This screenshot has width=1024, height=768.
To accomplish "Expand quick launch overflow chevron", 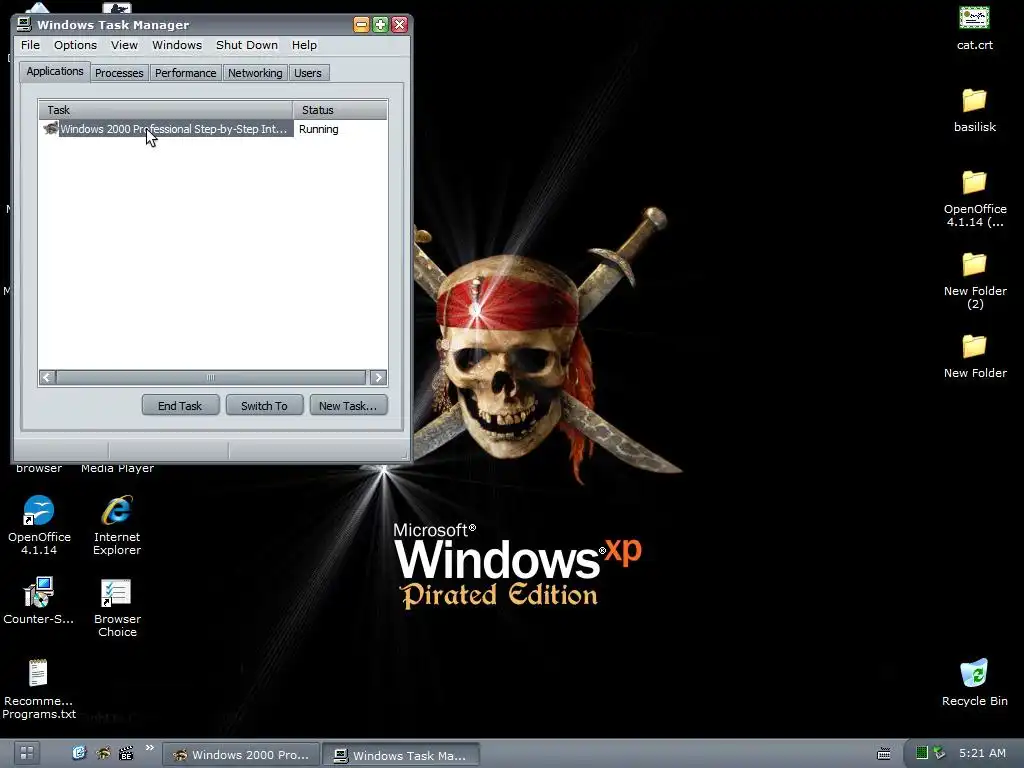I will coord(150,748).
